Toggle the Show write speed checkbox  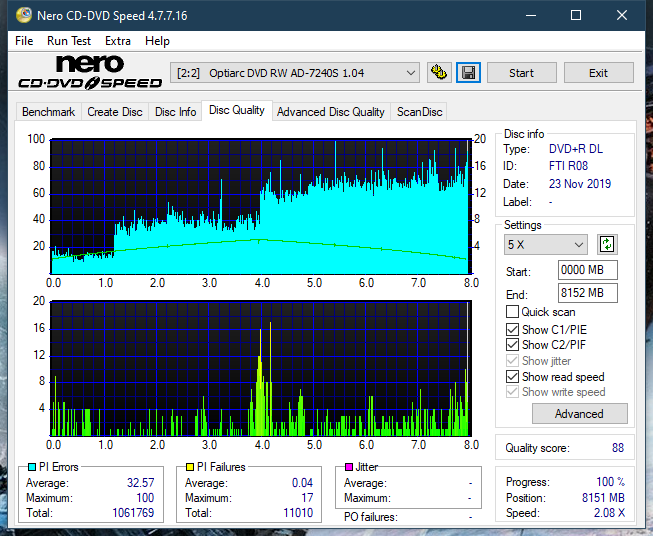point(512,392)
